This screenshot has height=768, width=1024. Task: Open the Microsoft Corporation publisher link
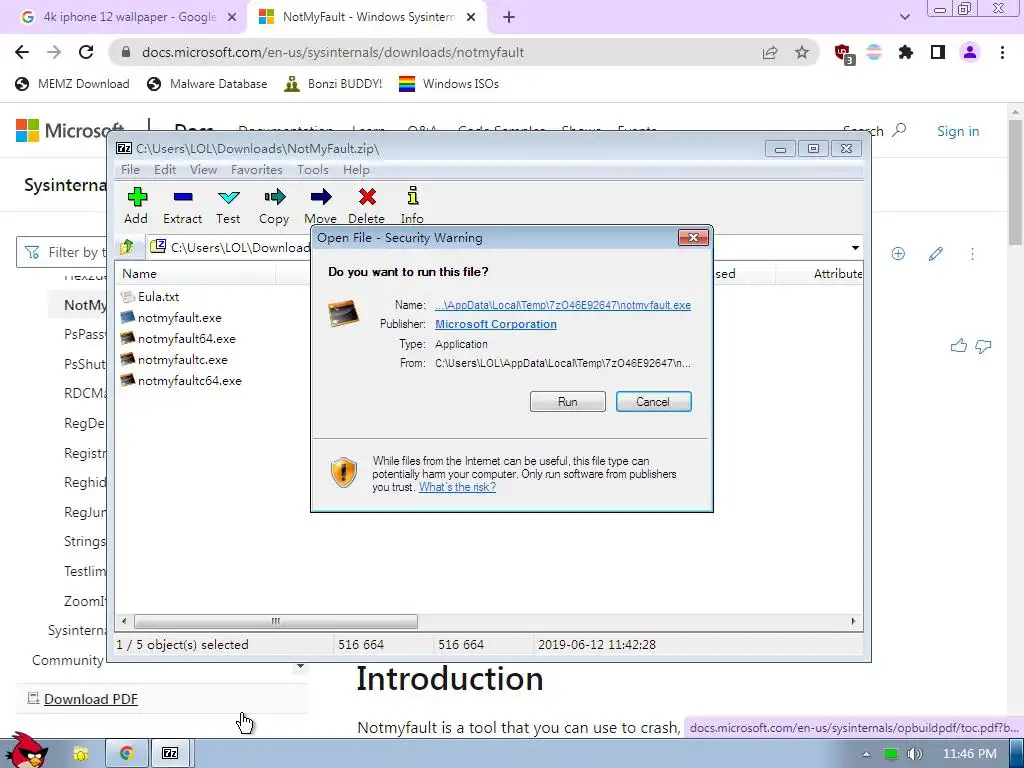[x=496, y=324]
